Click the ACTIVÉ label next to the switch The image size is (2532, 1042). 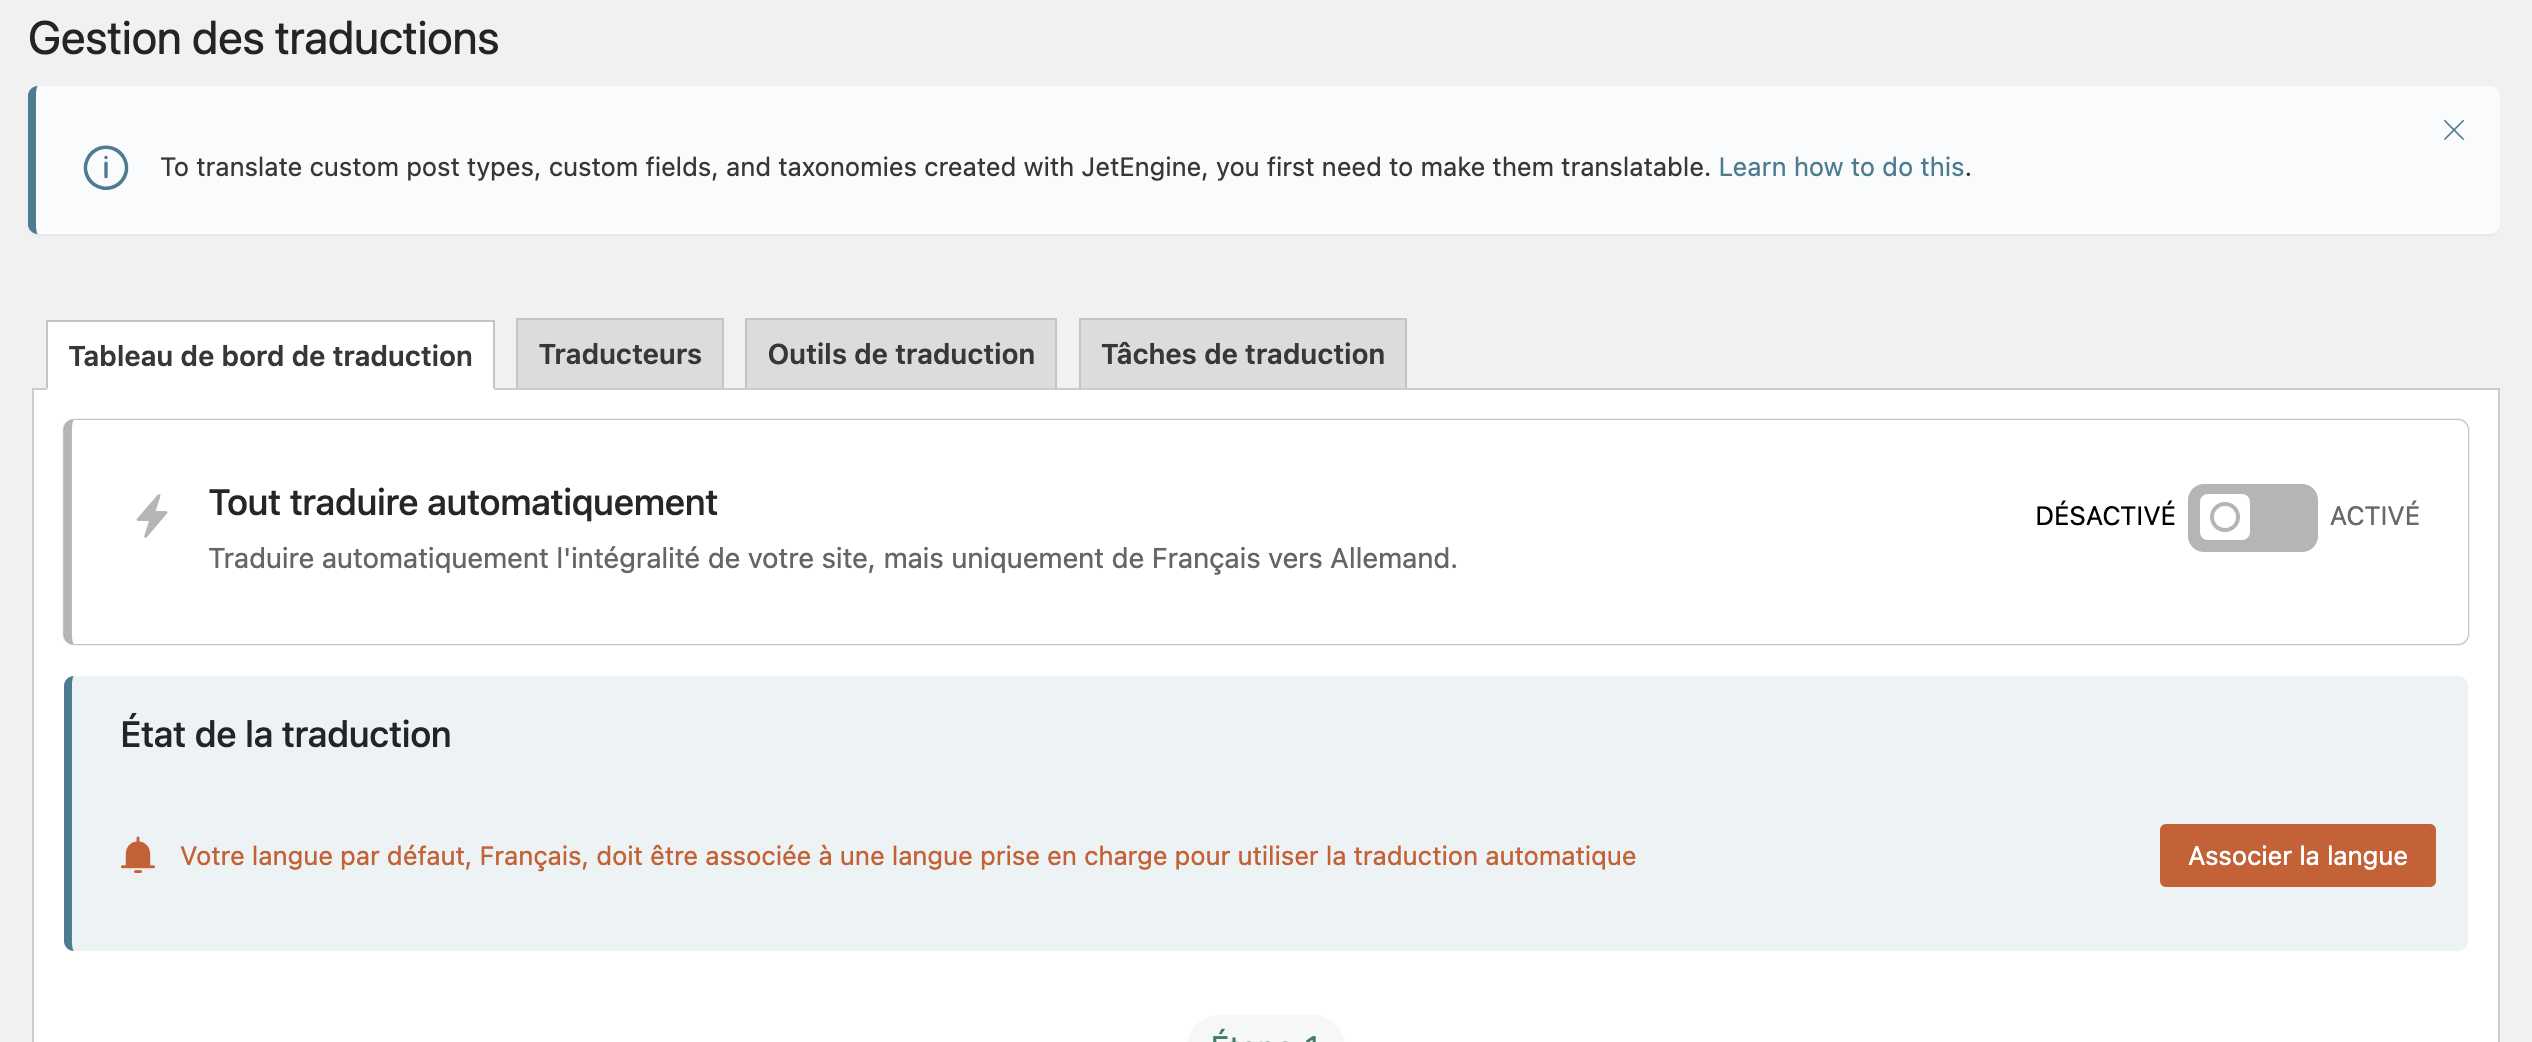[x=2374, y=516]
